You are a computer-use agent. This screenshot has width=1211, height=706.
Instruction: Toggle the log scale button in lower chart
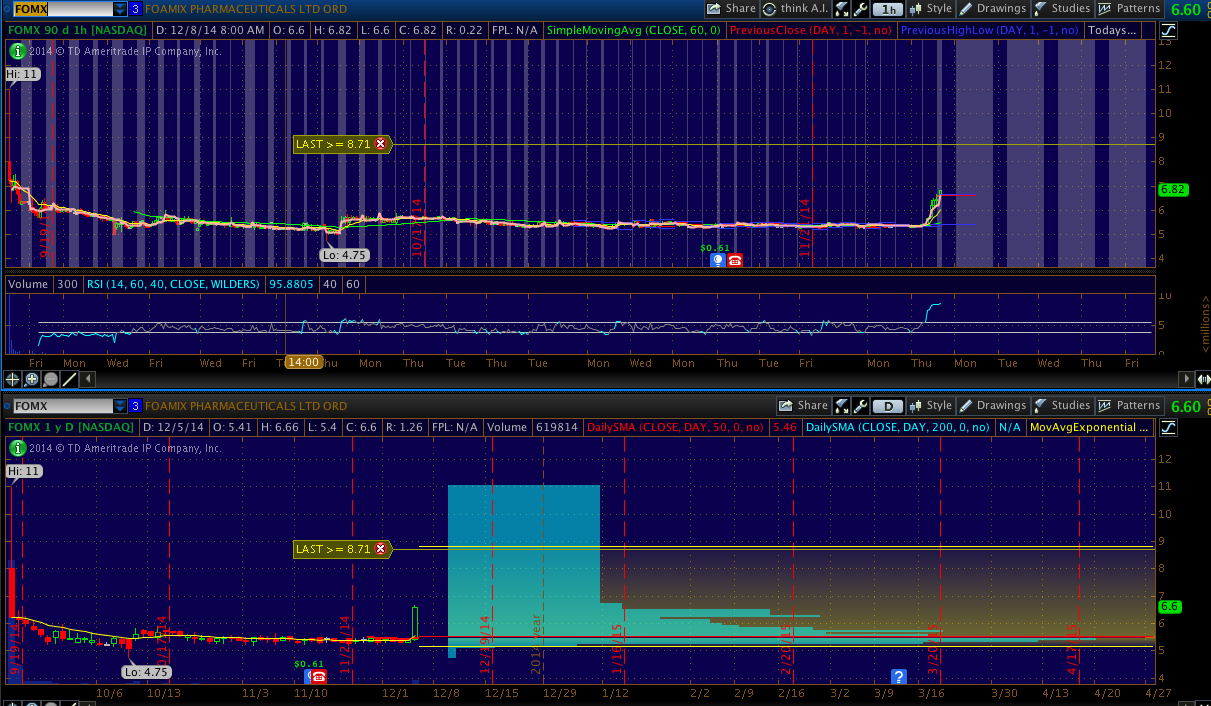point(1168,427)
